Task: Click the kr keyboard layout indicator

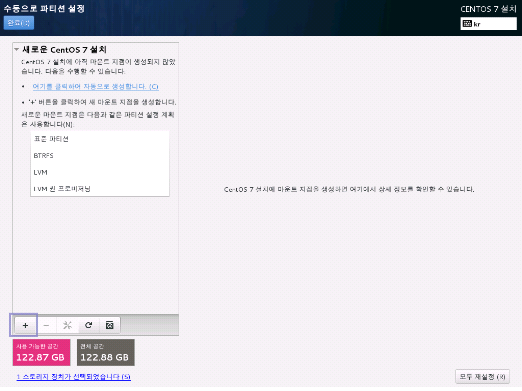Action: coord(488,24)
